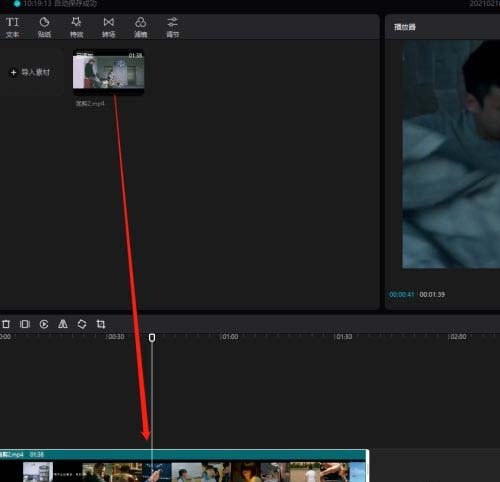Open the Transitions (转场) bowtie tab
The height and width of the screenshot is (482, 500).
point(109,27)
